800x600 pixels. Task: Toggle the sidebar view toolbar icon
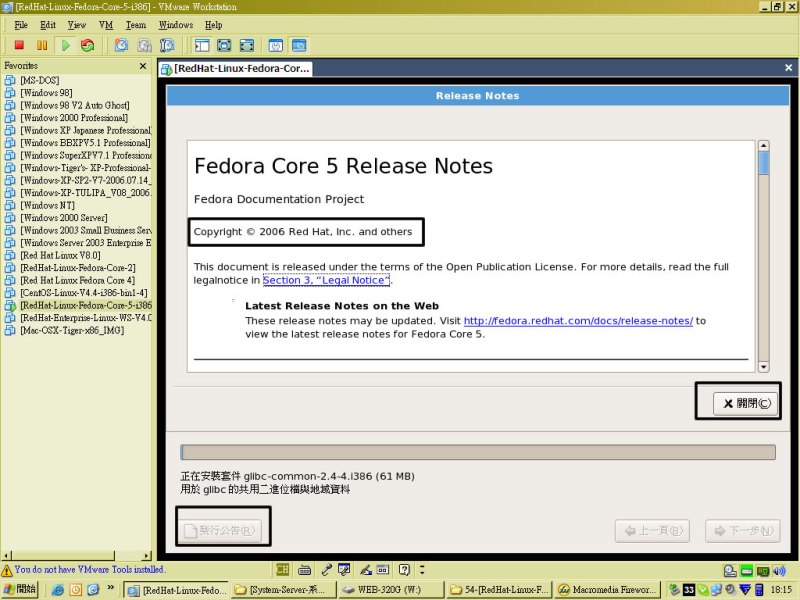pyautogui.click(x=202, y=45)
